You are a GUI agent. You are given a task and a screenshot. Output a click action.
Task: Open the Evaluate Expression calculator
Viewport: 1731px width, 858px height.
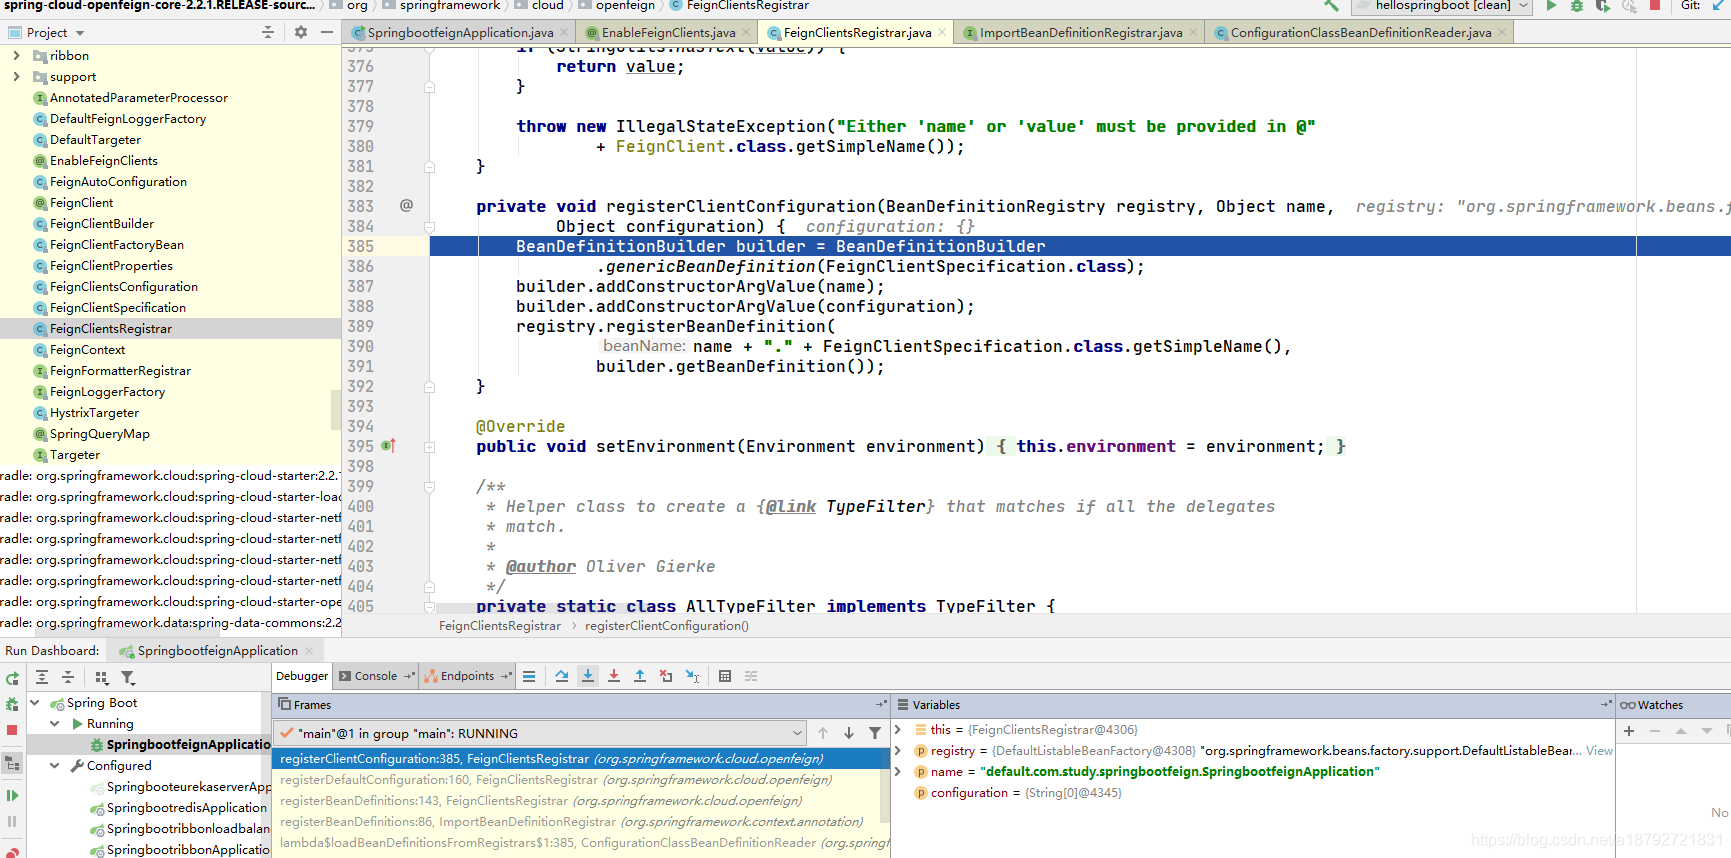click(725, 676)
